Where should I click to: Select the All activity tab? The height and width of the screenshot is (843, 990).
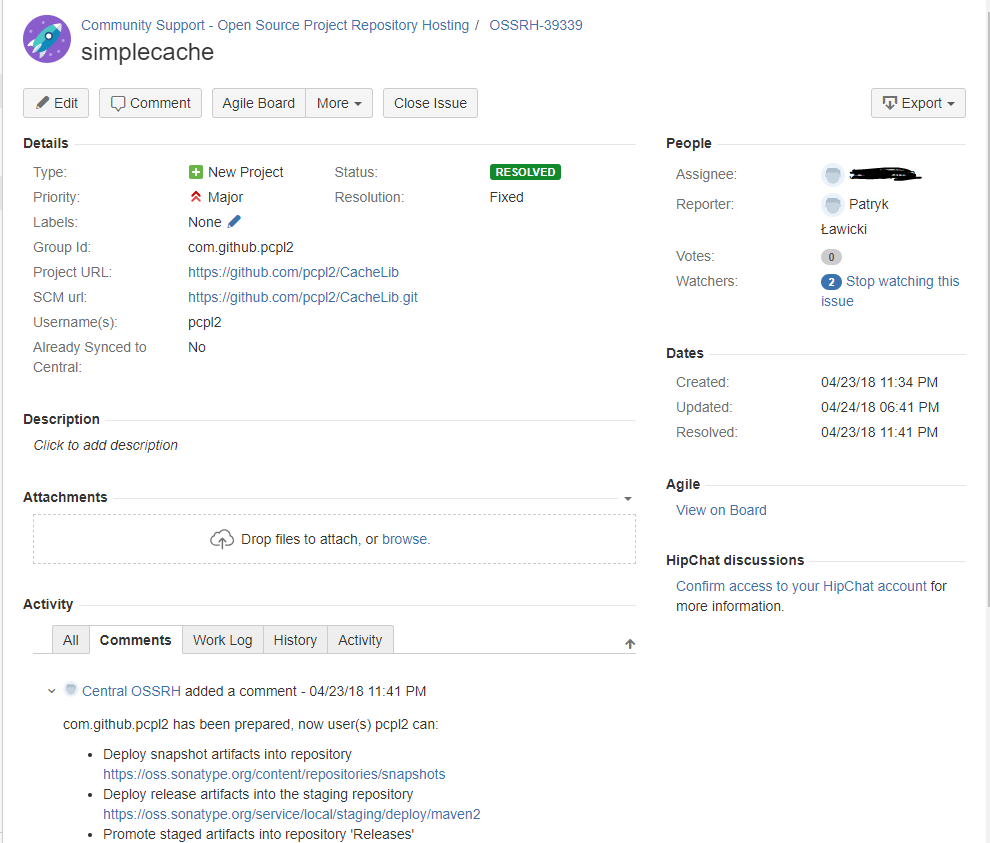[71, 640]
